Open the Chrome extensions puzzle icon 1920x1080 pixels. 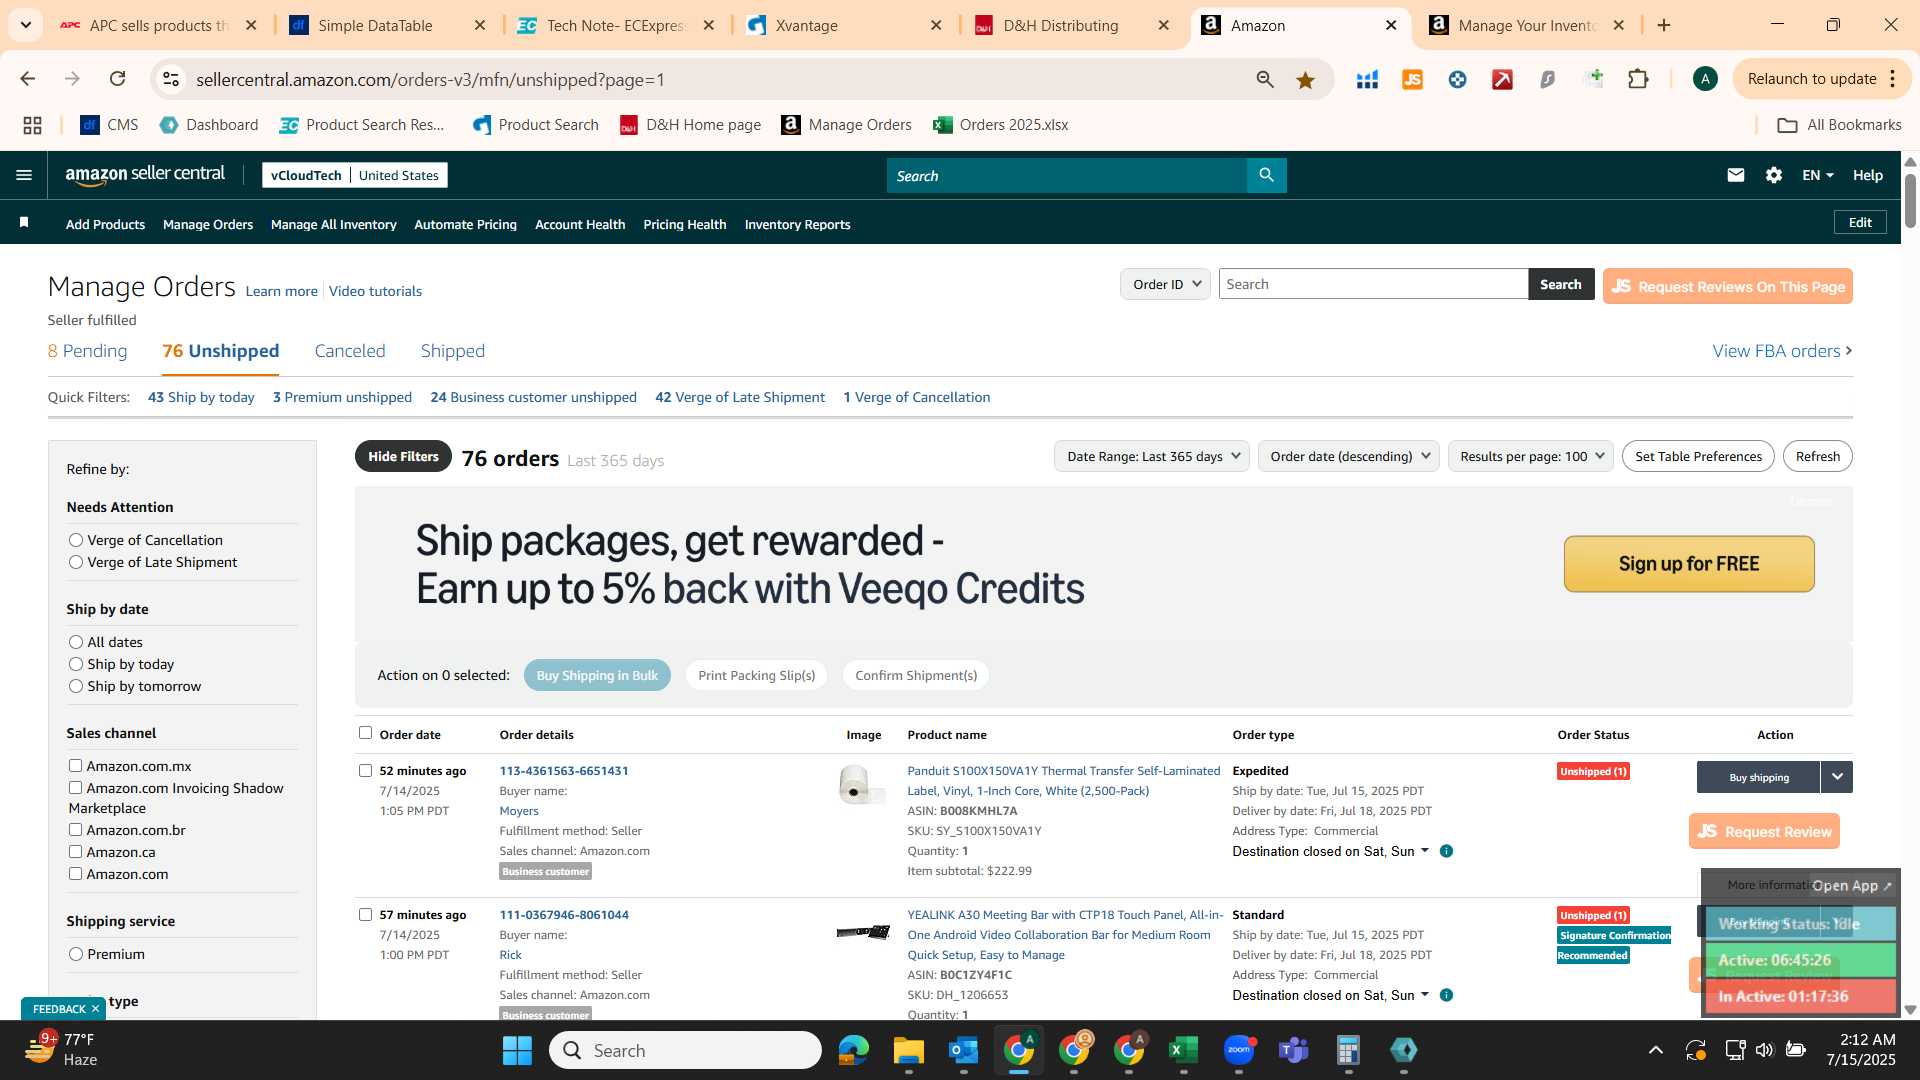click(1638, 79)
